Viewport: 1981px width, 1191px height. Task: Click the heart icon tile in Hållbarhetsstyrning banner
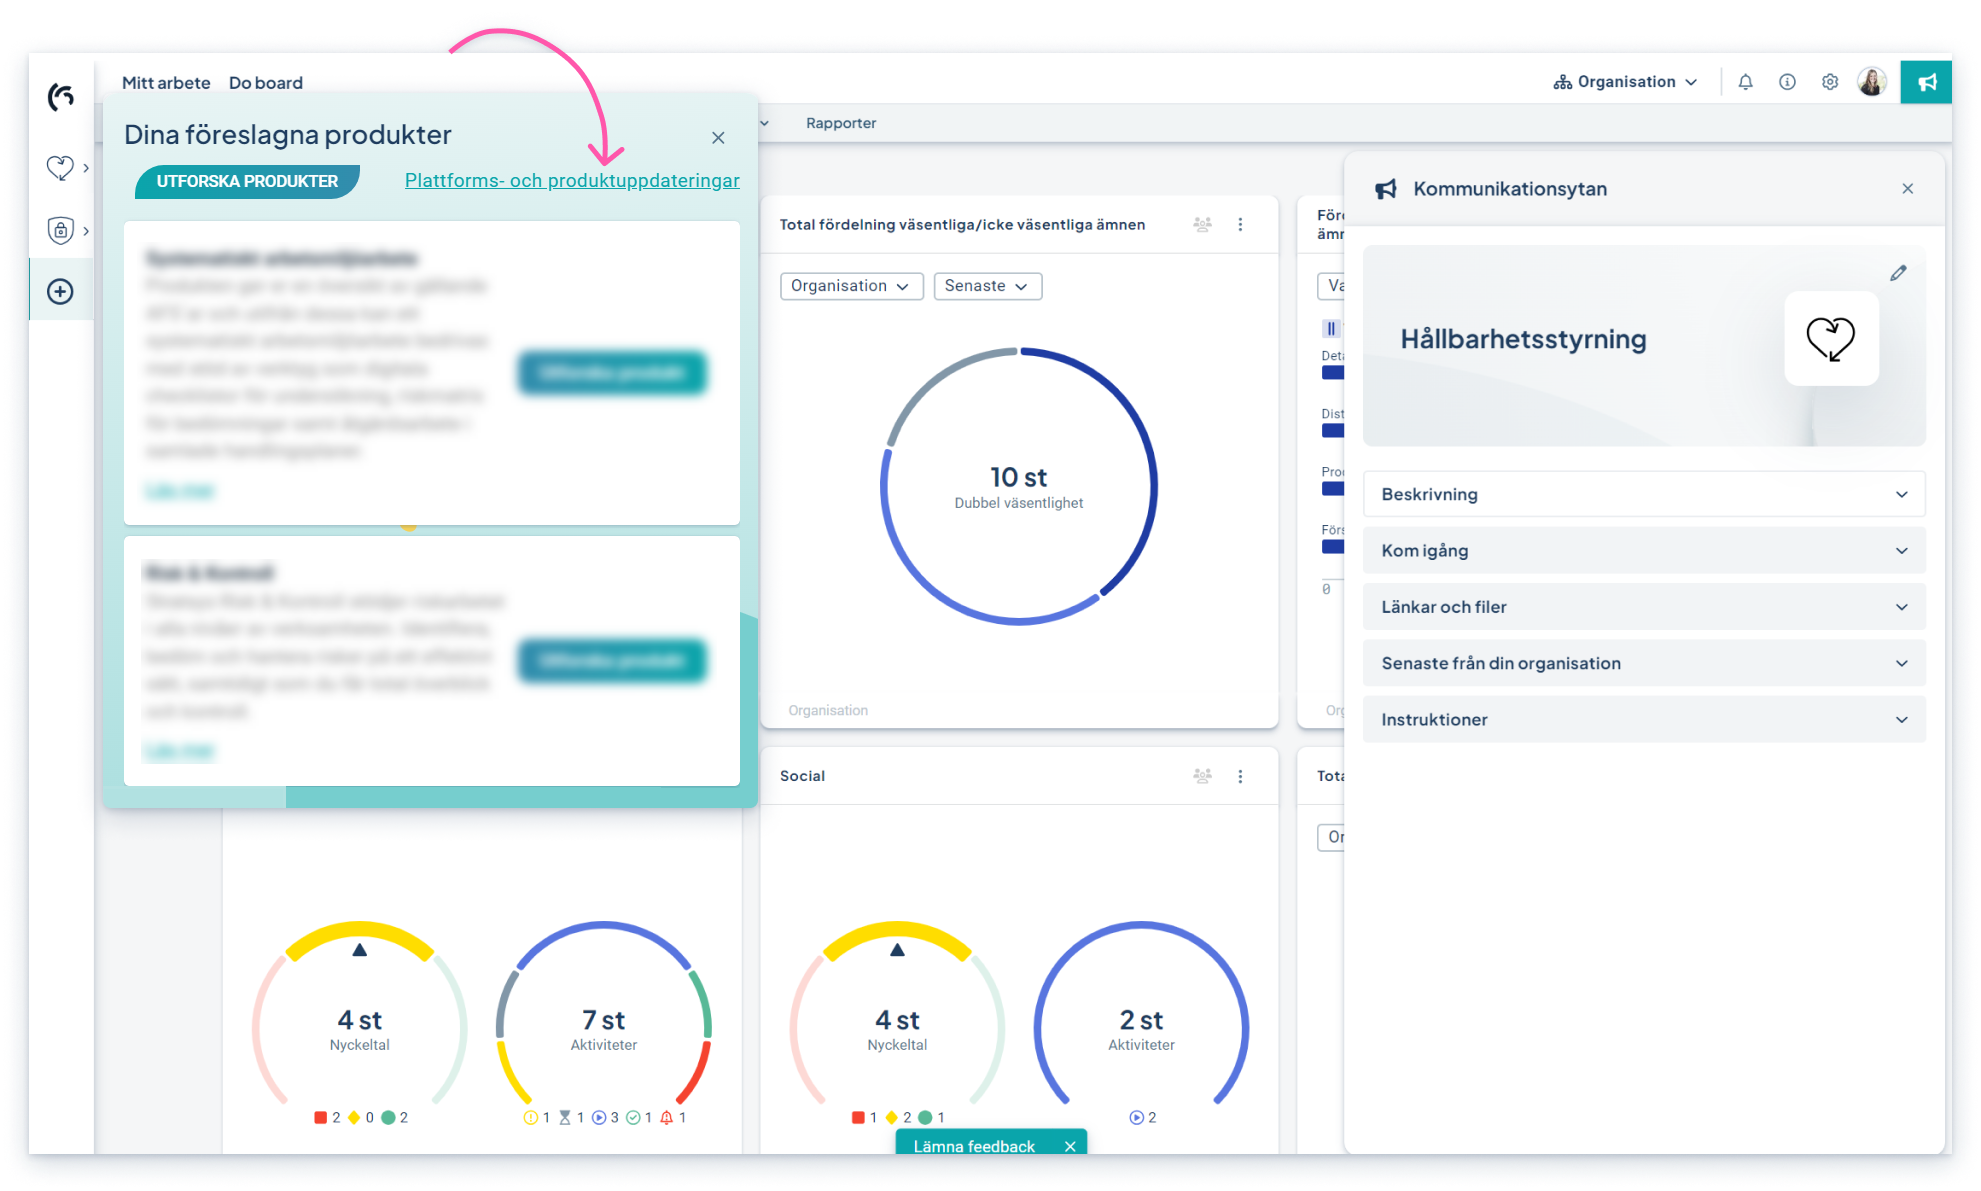click(1831, 338)
